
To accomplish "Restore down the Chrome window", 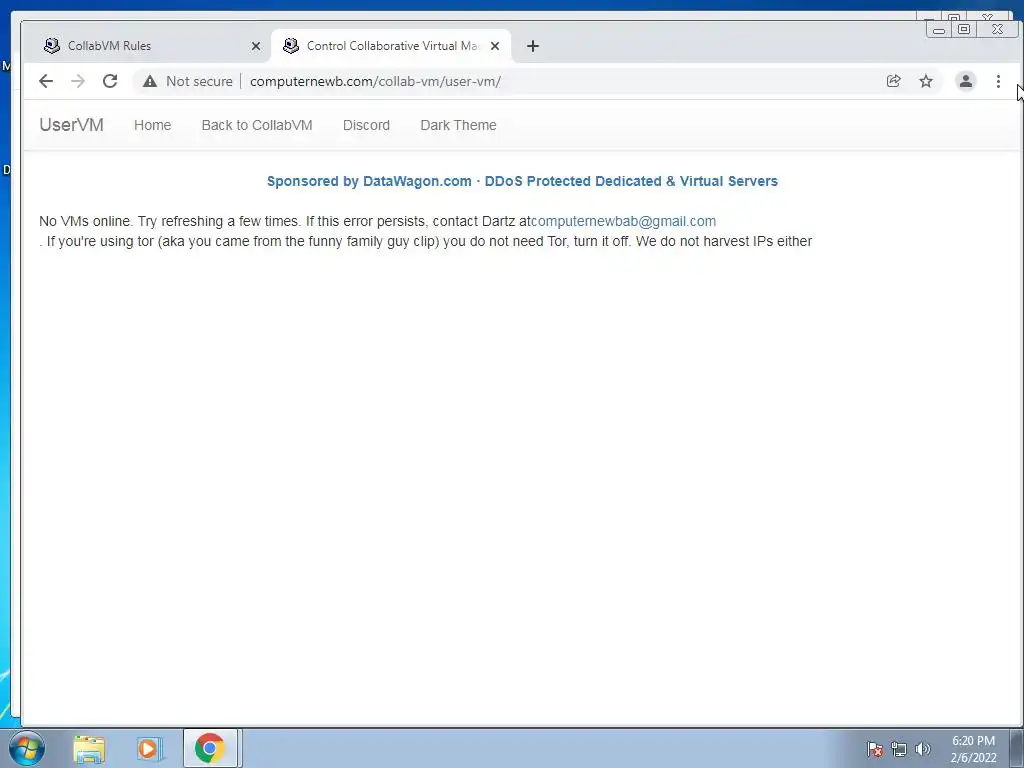I will point(964,29).
